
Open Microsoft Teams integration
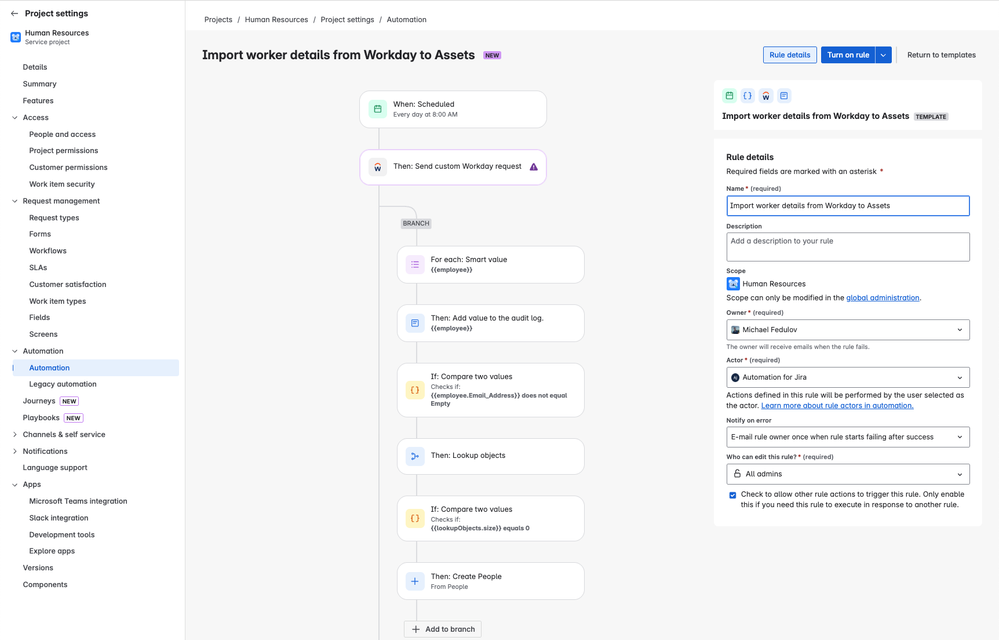pos(78,501)
